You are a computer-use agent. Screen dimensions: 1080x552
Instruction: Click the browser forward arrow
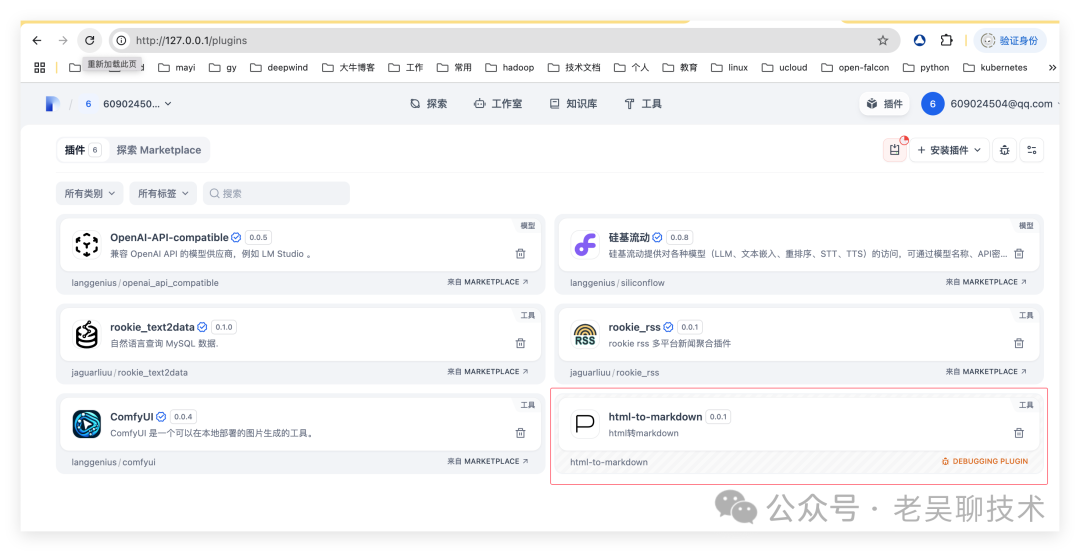tap(63, 41)
